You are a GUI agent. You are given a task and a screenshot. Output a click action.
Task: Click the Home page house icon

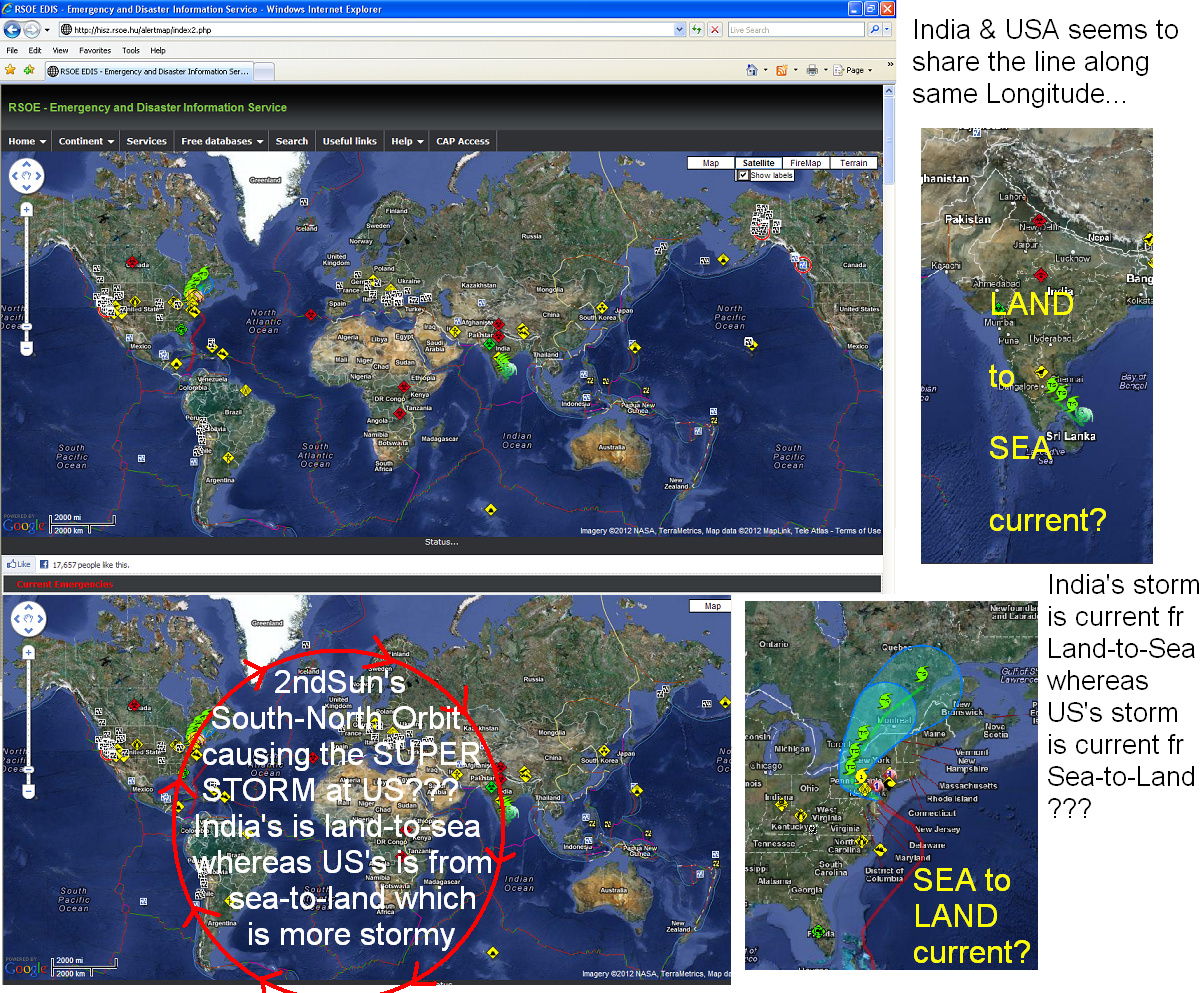click(751, 70)
